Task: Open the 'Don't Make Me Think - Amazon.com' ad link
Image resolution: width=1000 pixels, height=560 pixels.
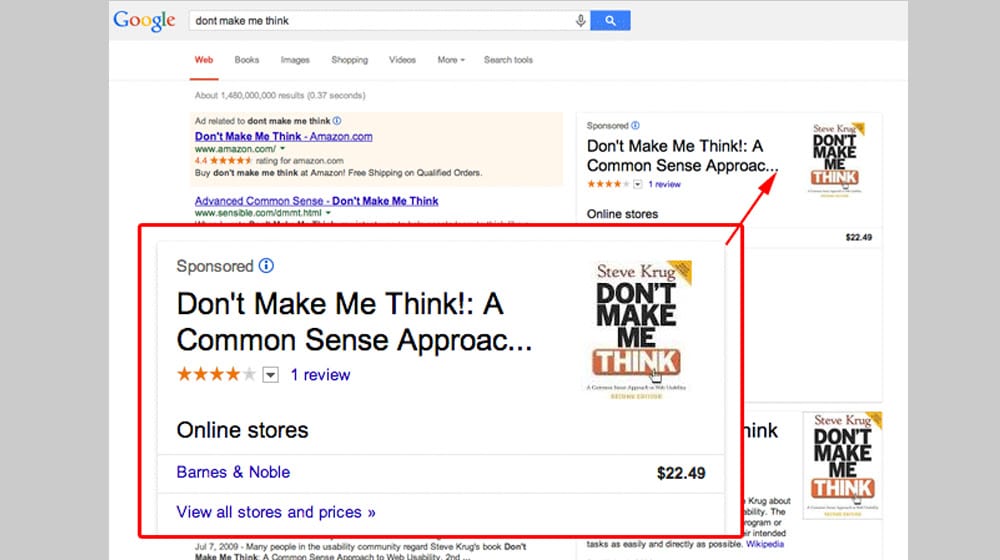Action: click(284, 136)
